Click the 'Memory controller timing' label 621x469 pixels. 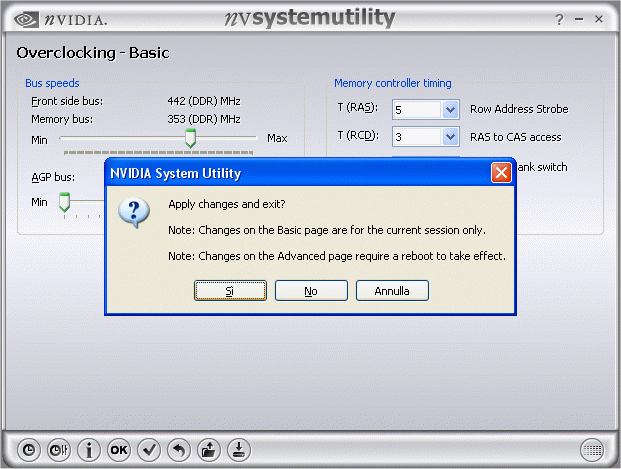coord(392,83)
